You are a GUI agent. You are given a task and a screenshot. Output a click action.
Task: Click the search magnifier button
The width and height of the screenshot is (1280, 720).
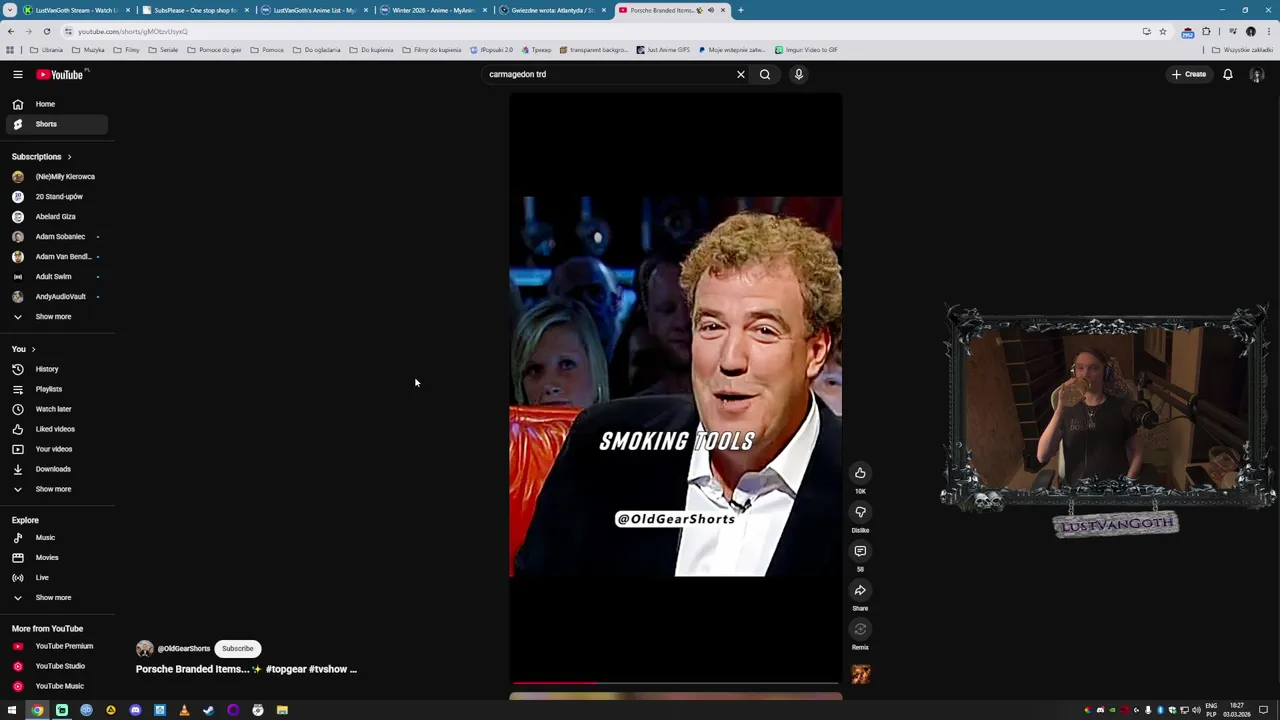pyautogui.click(x=765, y=74)
